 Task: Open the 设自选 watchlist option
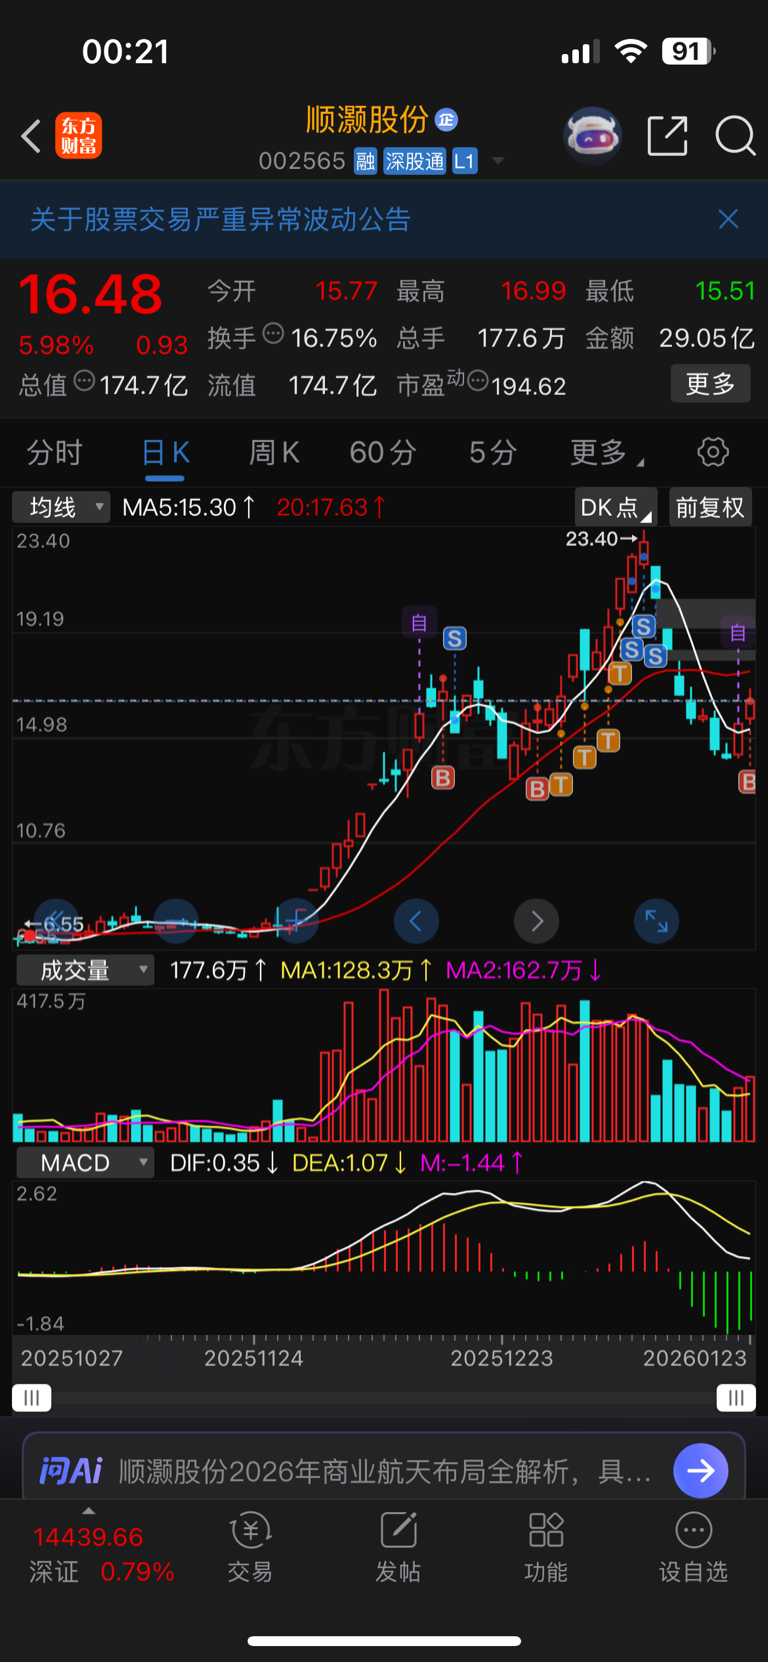click(693, 1547)
